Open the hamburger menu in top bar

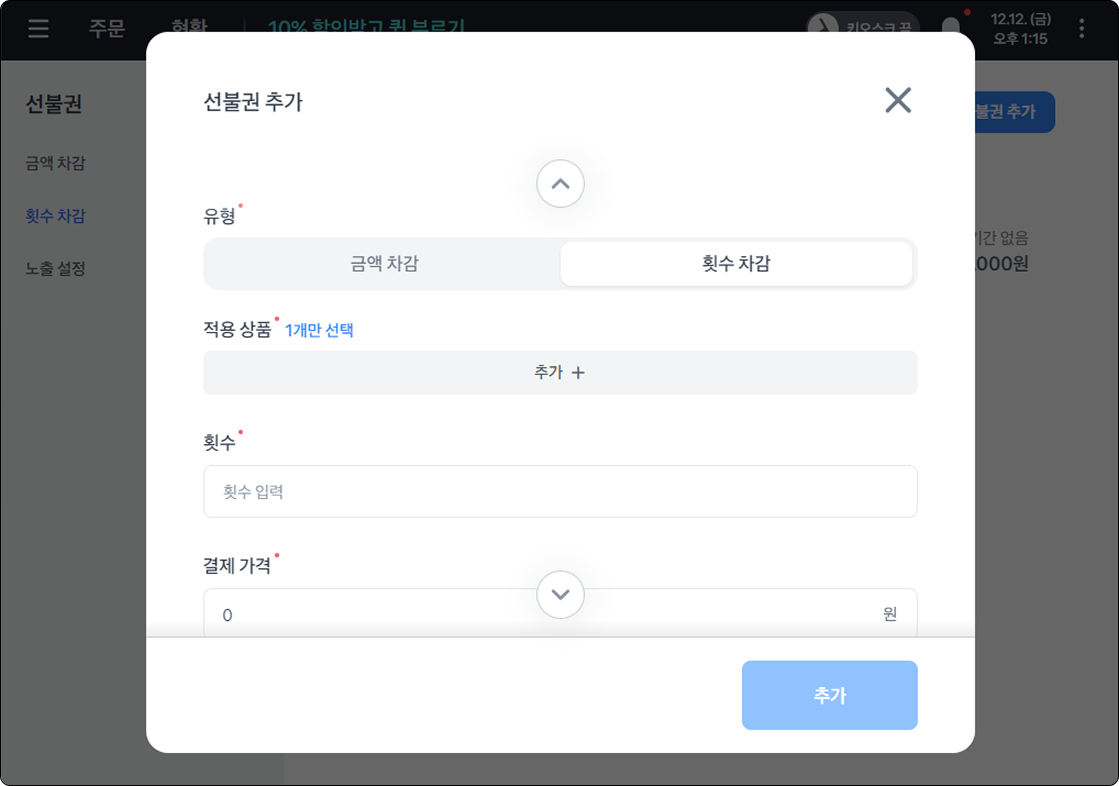(38, 28)
